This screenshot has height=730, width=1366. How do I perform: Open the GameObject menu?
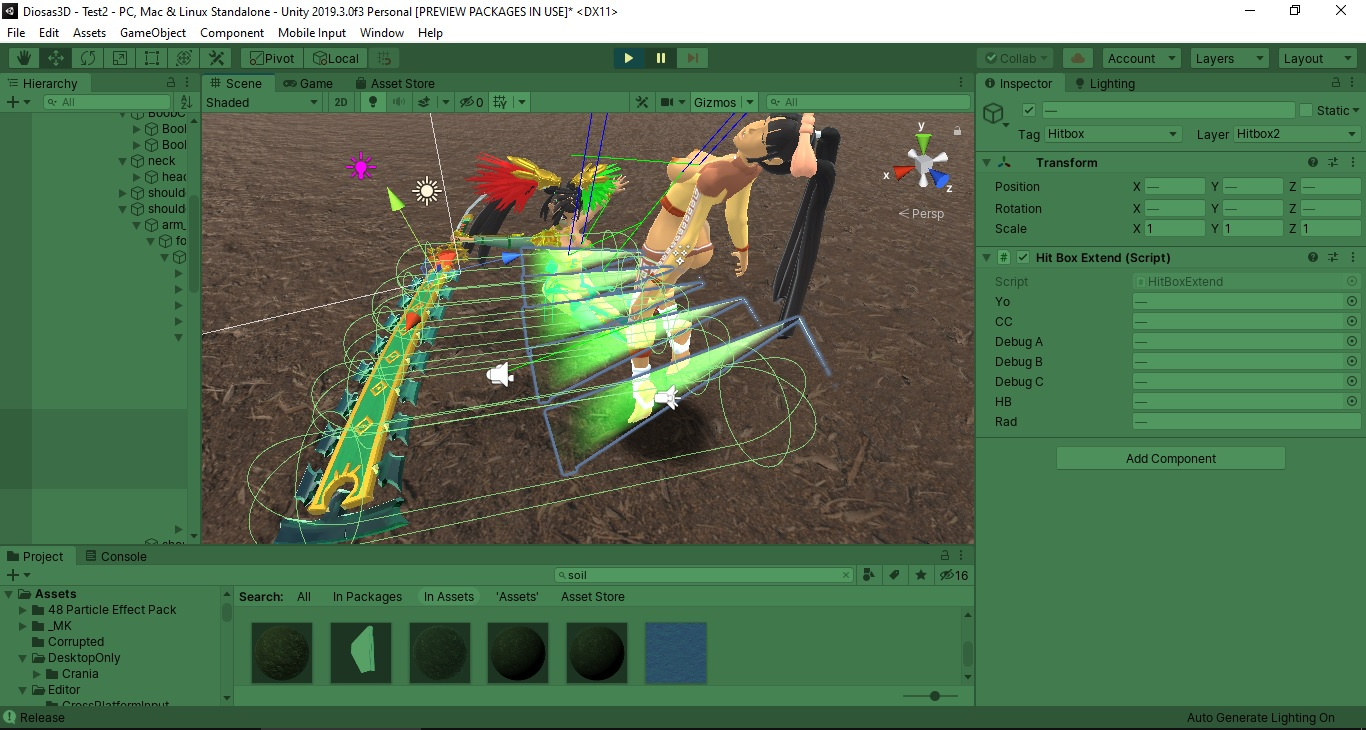pyautogui.click(x=153, y=33)
